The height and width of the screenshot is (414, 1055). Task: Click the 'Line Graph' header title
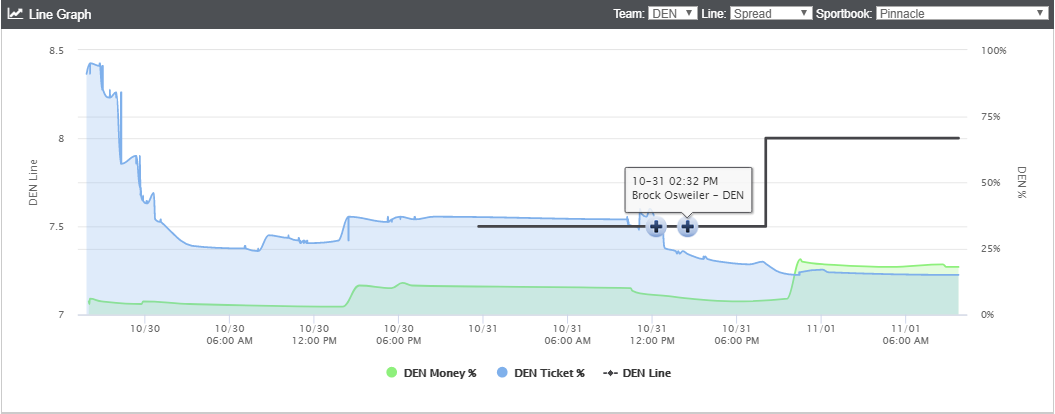tap(60, 14)
